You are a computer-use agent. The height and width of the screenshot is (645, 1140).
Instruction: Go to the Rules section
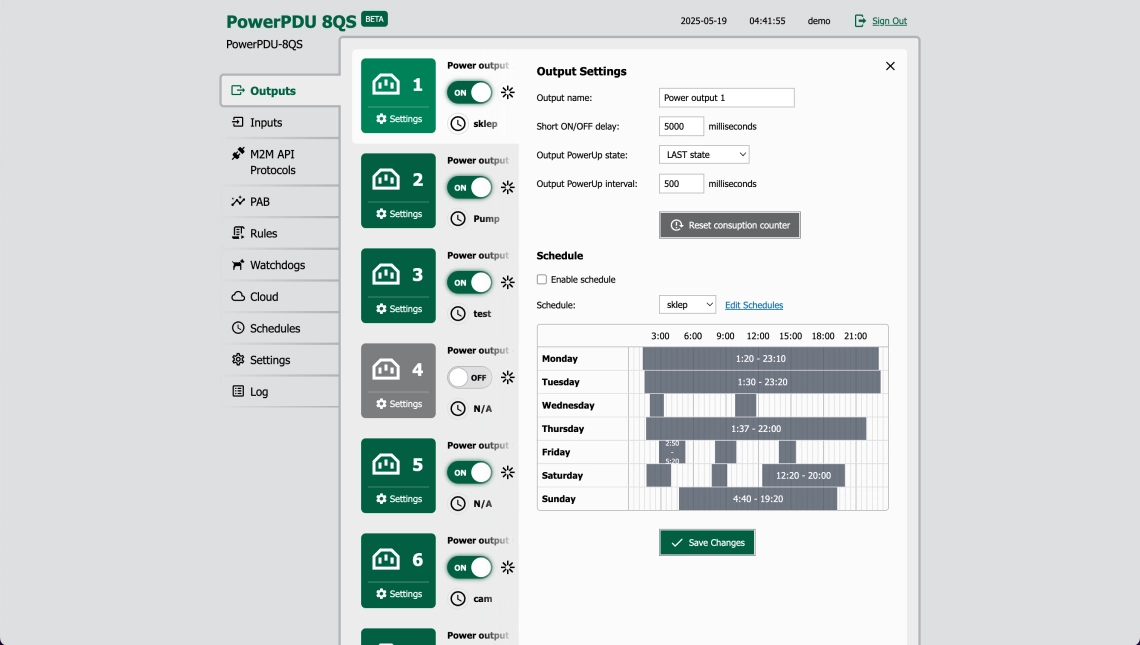coord(263,233)
